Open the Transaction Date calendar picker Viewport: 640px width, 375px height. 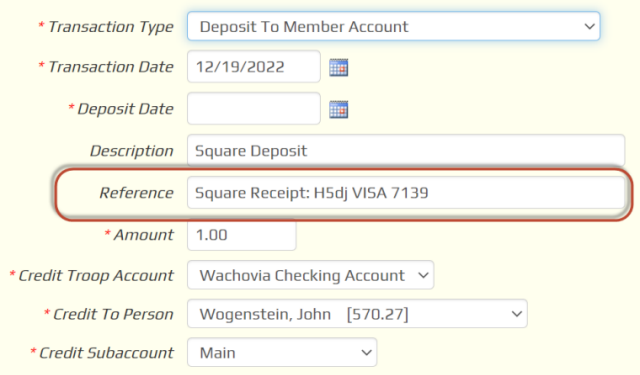point(338,68)
